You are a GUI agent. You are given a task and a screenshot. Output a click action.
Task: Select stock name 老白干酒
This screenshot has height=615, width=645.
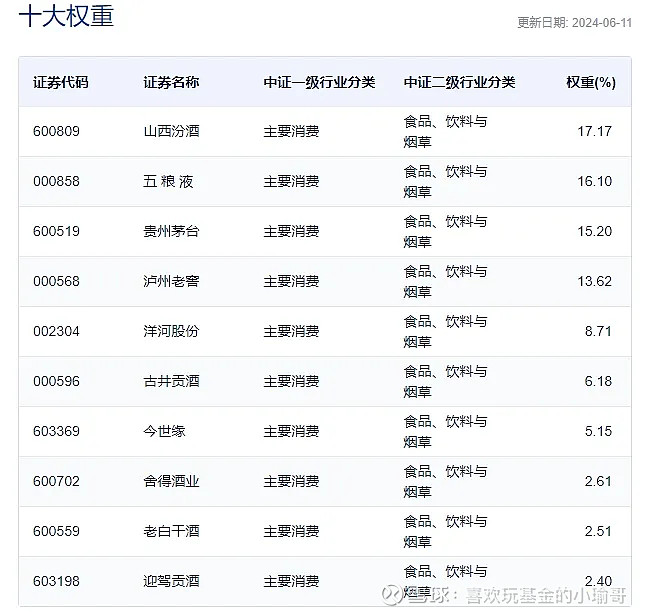click(x=171, y=531)
